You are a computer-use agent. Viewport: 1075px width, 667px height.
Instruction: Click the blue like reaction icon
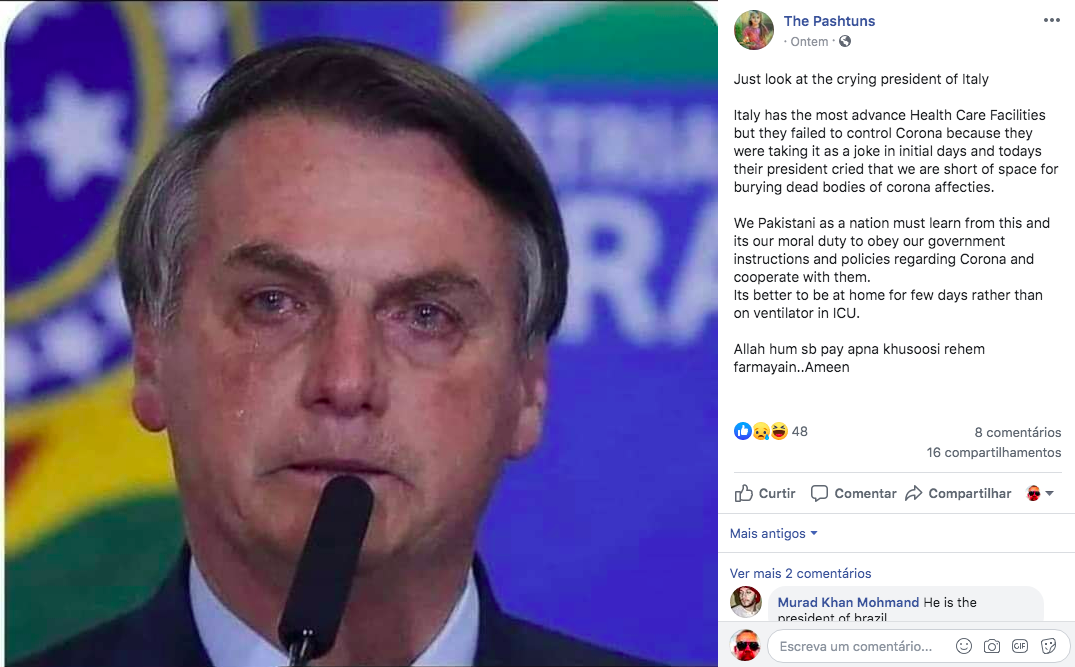click(x=743, y=431)
